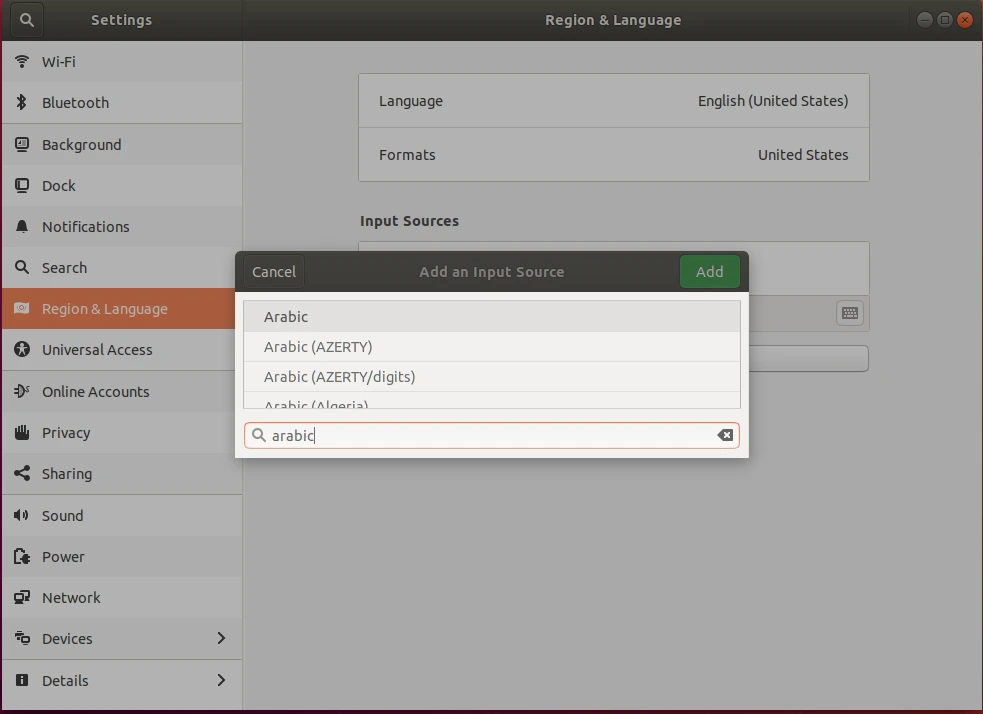Minimize the Settings window
This screenshot has height=714, width=983.
pos(925,20)
